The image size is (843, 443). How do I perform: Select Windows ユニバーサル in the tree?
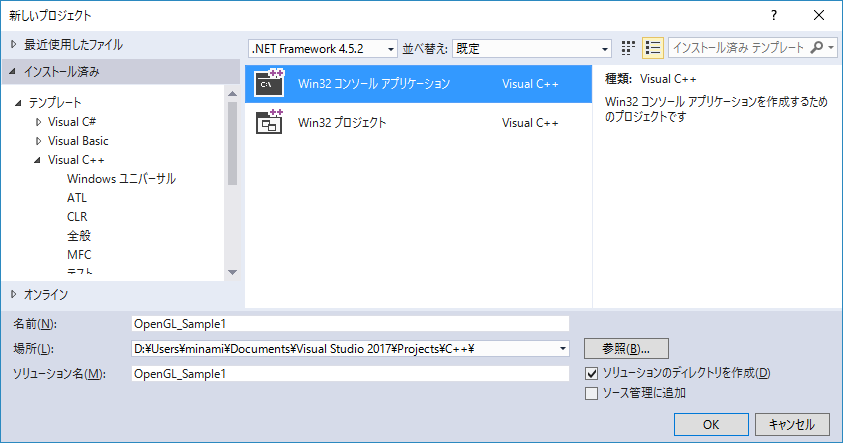click(122, 179)
